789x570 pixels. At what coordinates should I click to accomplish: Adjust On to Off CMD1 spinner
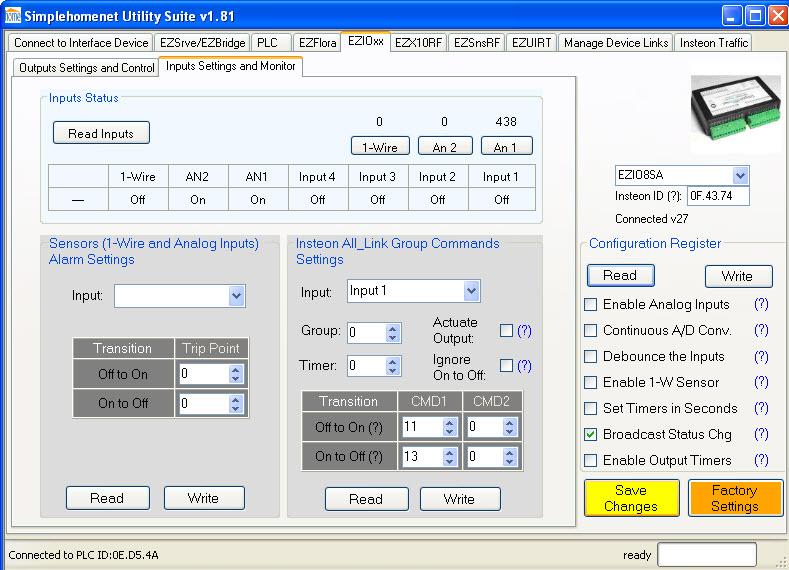pyautogui.click(x=450, y=457)
